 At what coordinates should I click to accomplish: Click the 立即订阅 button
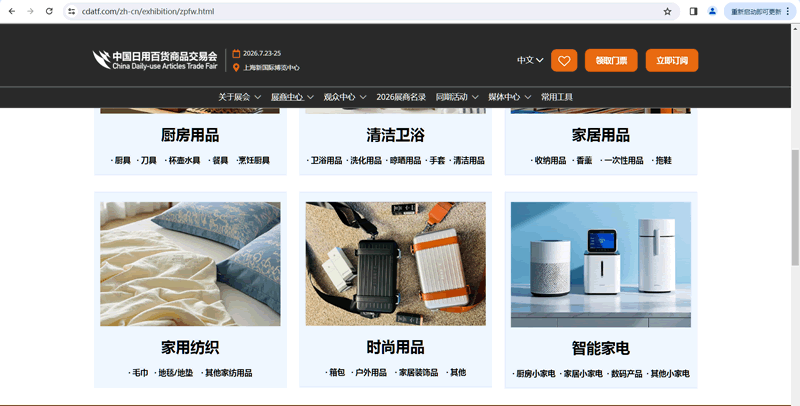[x=671, y=60]
